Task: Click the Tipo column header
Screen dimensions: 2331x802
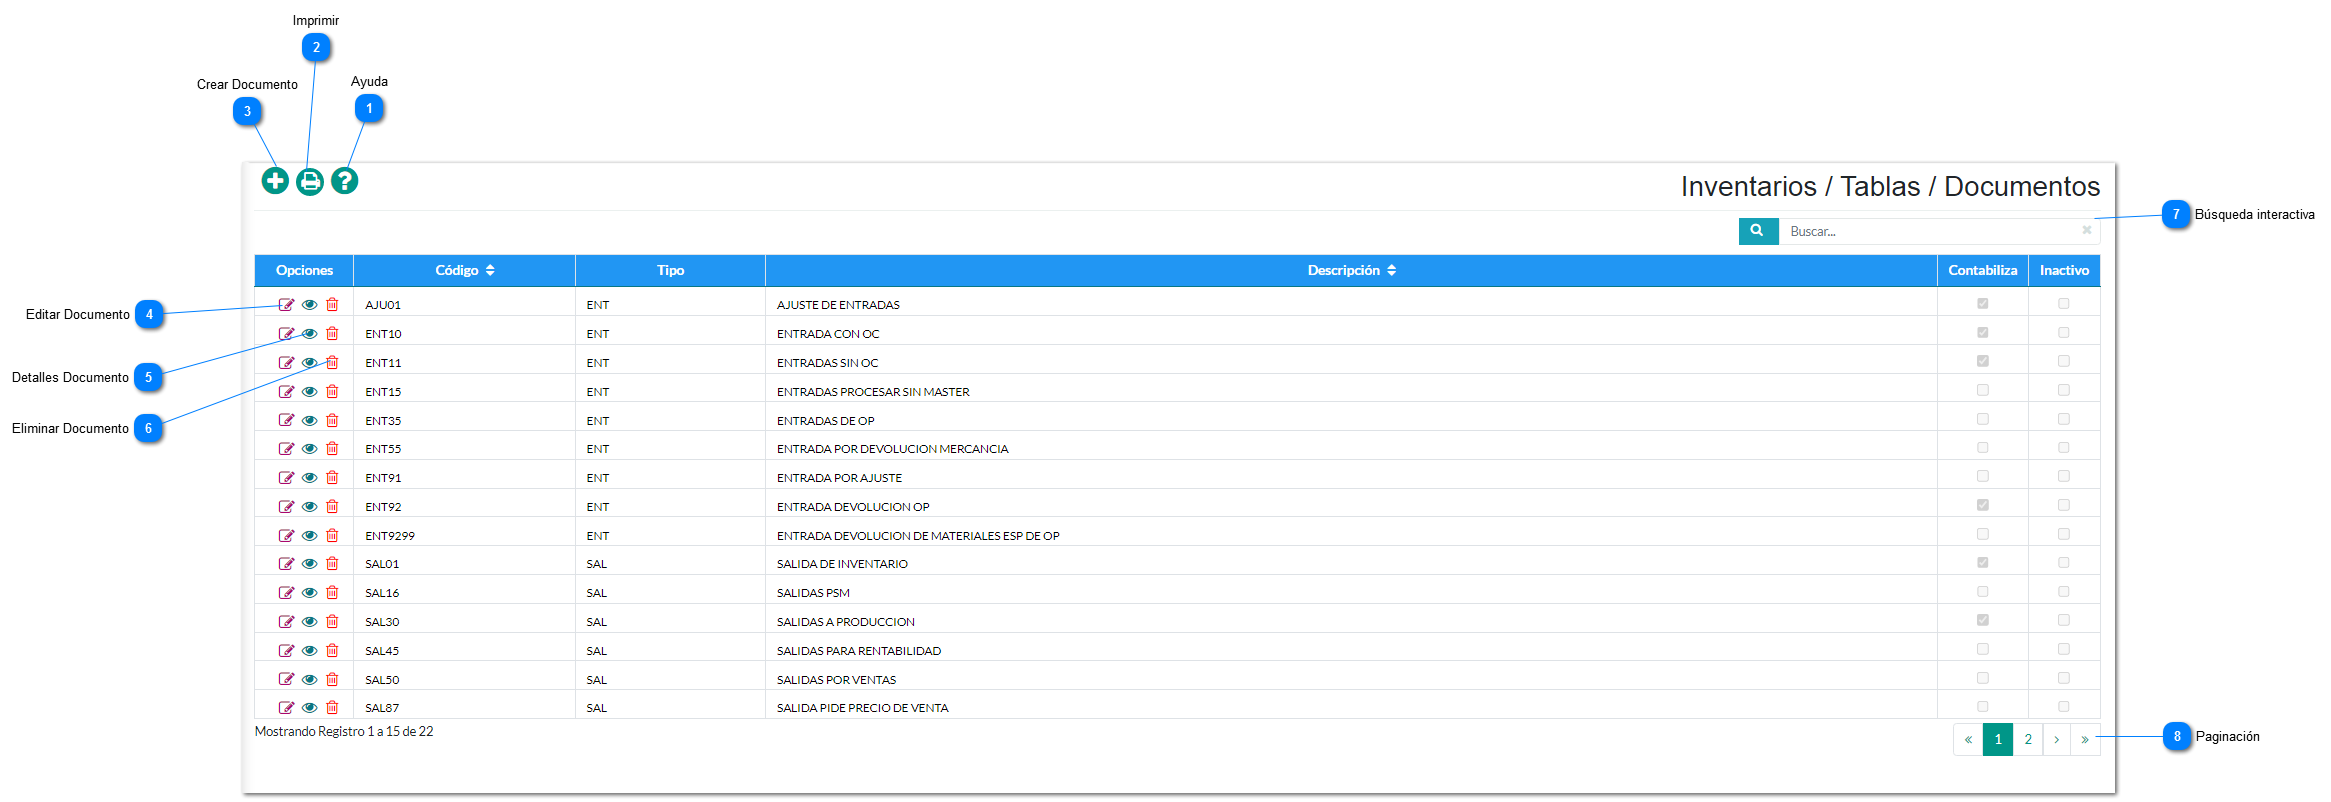Action: pyautogui.click(x=670, y=271)
